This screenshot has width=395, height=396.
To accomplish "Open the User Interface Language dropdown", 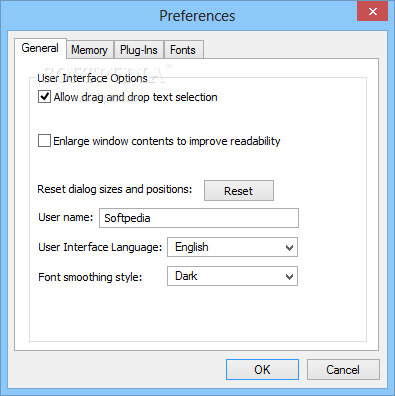I will tap(232, 247).
